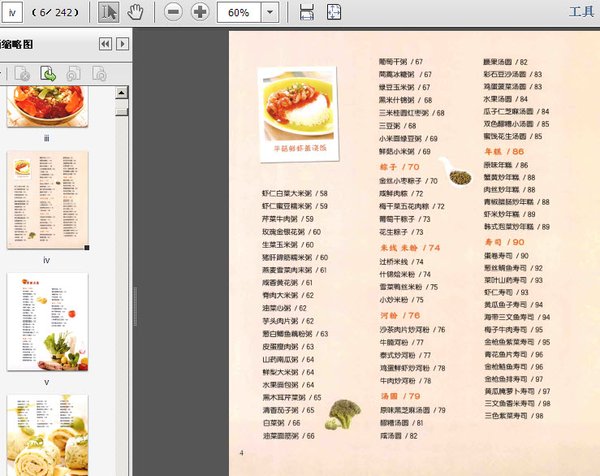The width and height of the screenshot is (600, 476).
Task: Activate the hand pan tool
Action: (136, 12)
